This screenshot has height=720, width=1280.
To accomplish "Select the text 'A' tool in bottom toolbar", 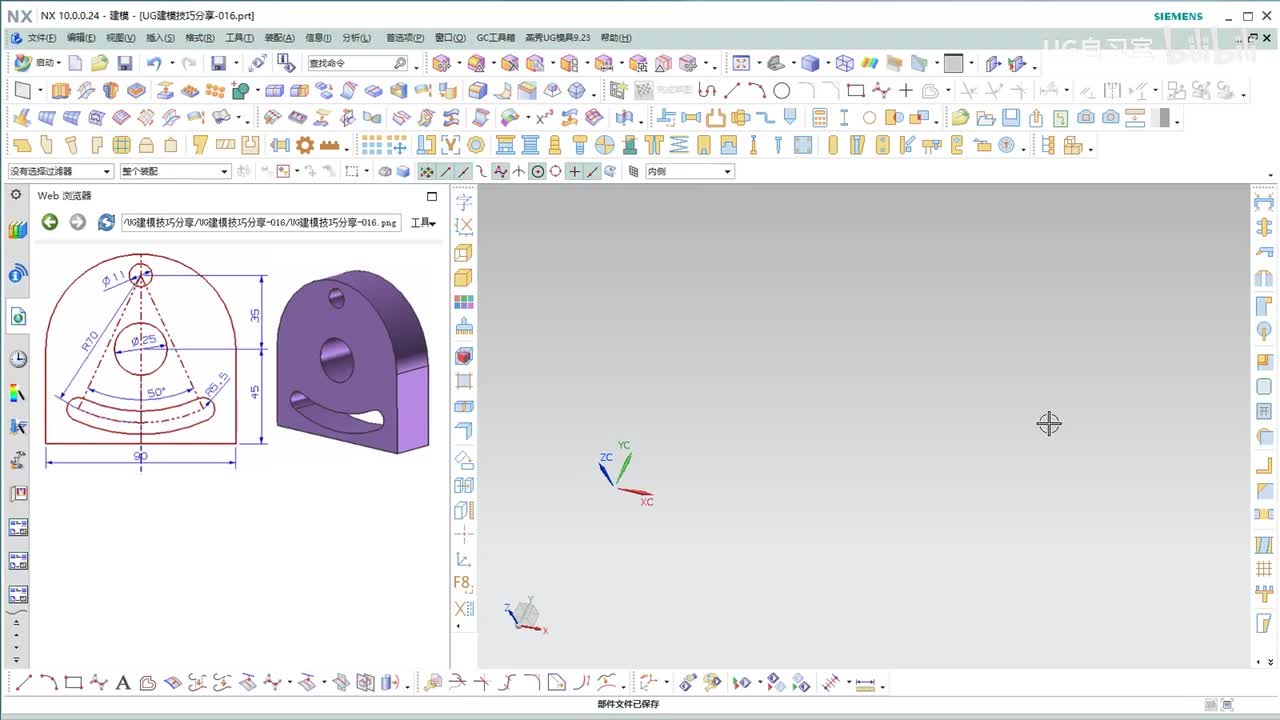I will (123, 684).
